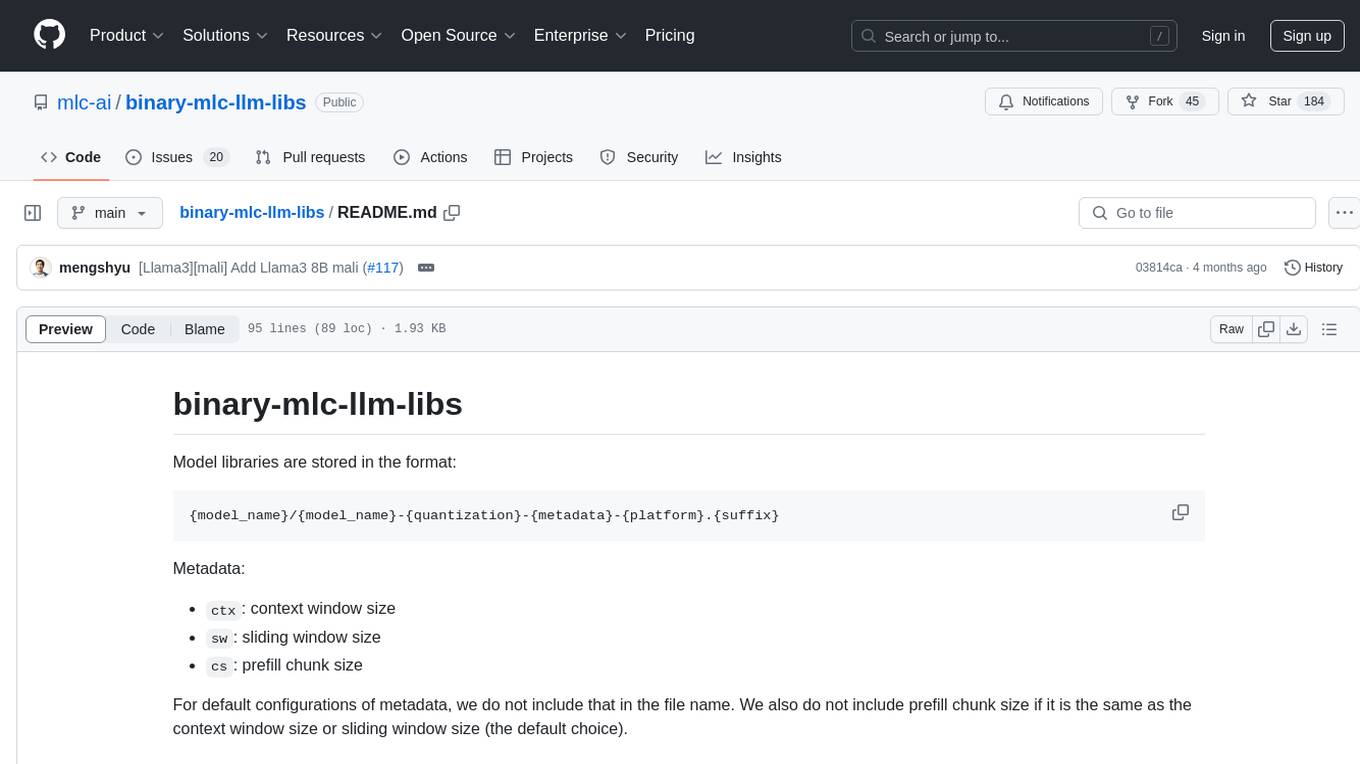Viewport: 1360px width, 764px height.
Task: Open mengshyu author link
Action: coord(95,267)
